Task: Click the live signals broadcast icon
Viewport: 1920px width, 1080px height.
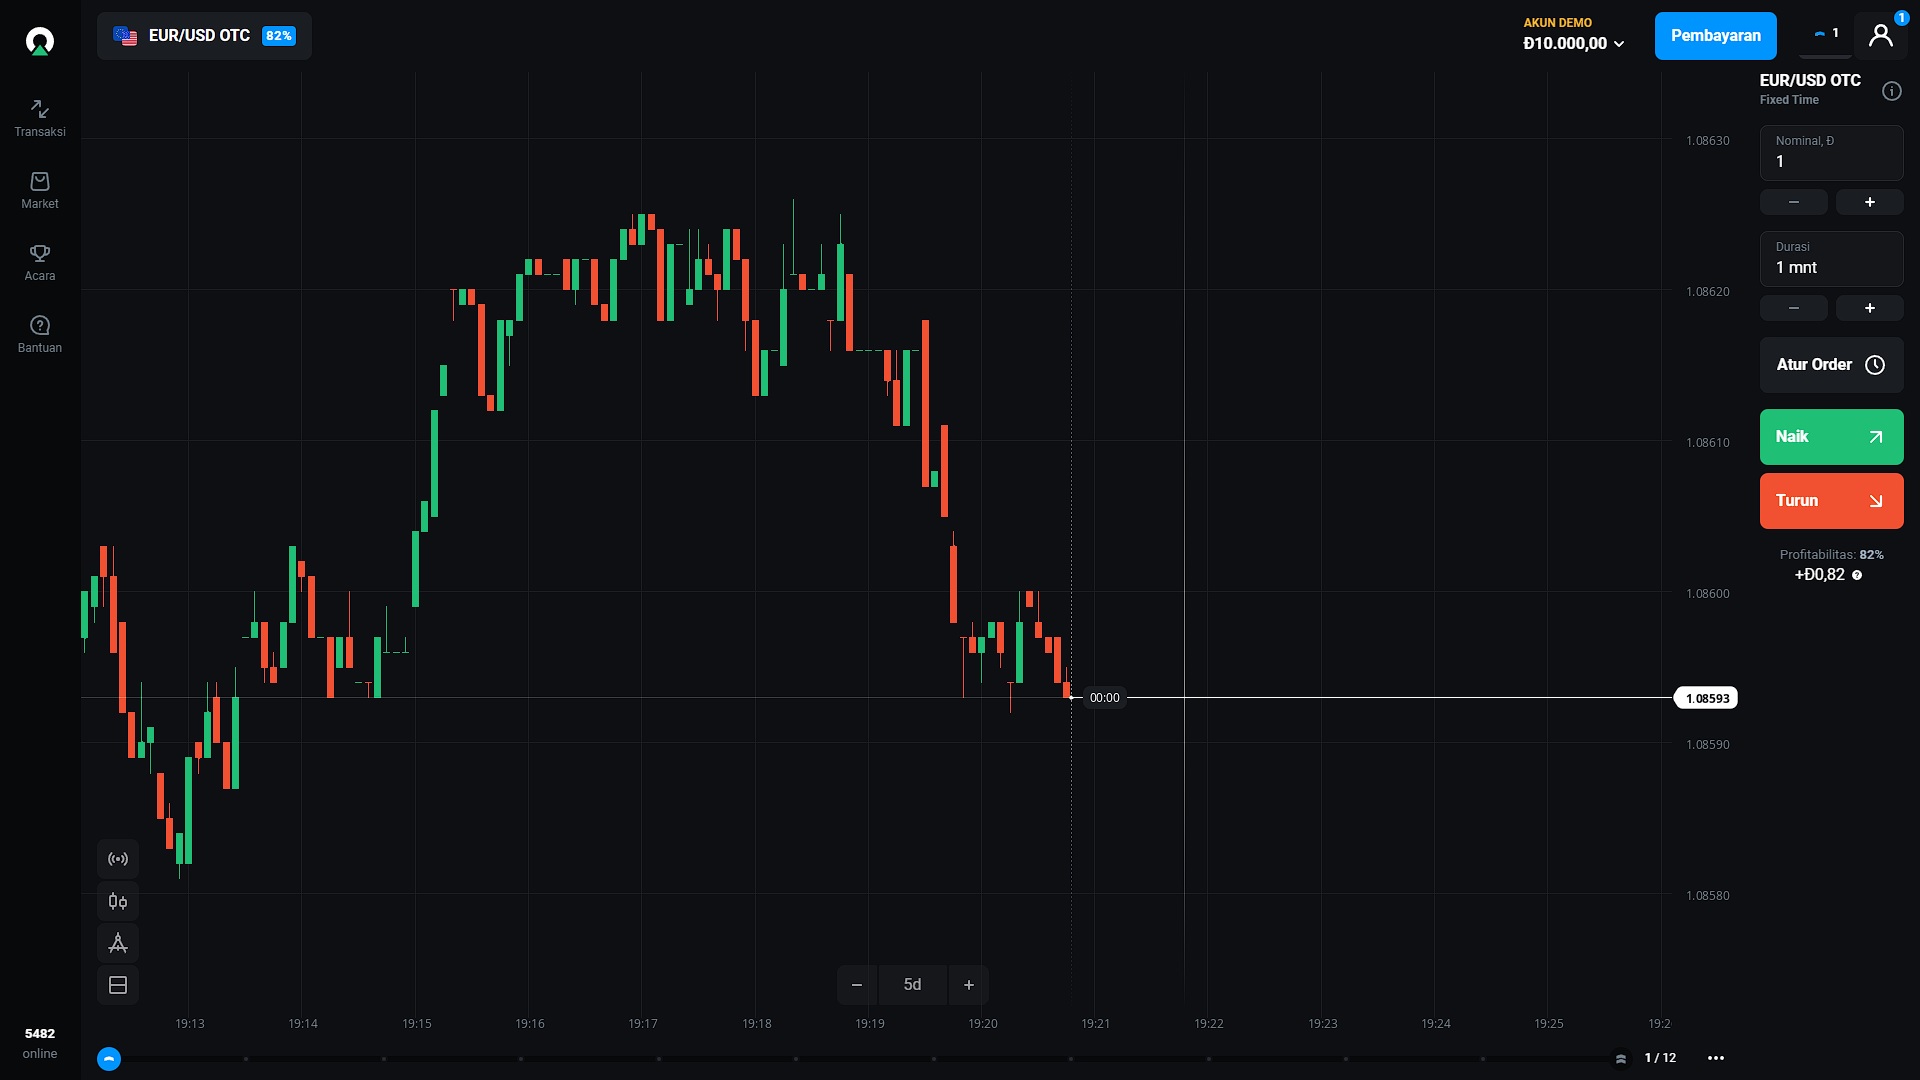Action: point(117,858)
